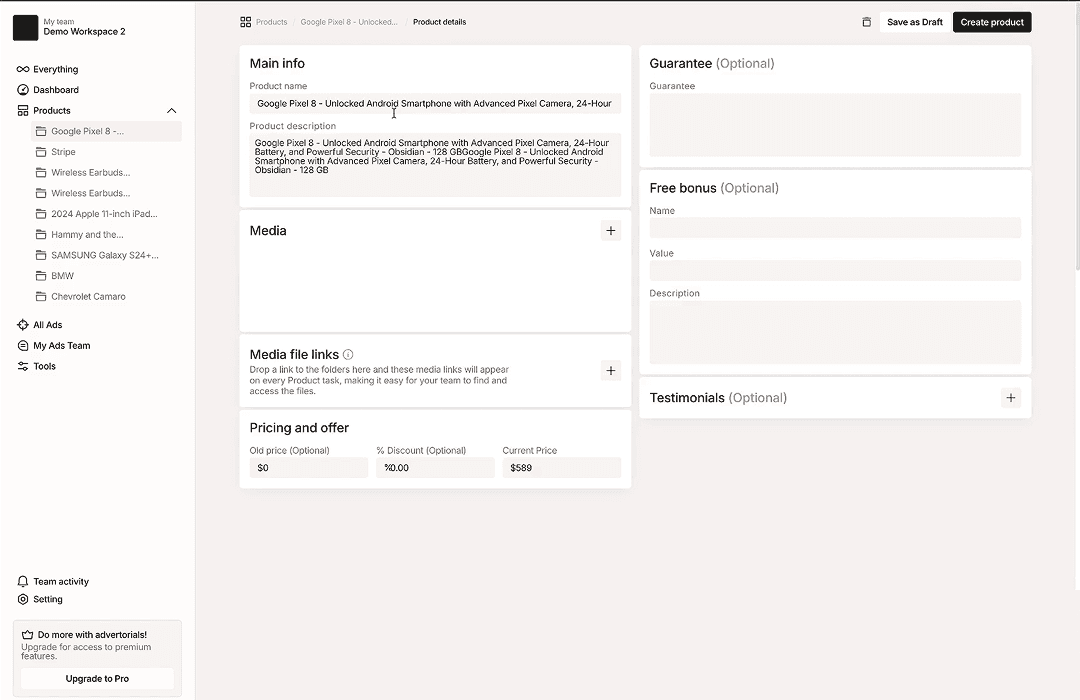
Task: Click the info icon beside Media file links
Action: (x=348, y=355)
